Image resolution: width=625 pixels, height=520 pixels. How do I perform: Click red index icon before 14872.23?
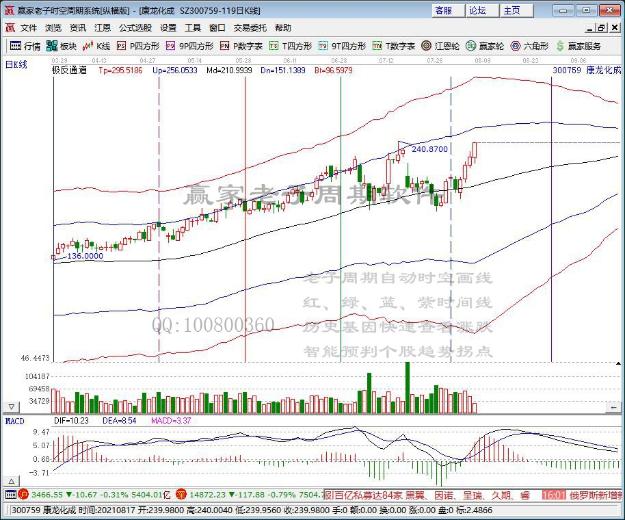coord(181,494)
